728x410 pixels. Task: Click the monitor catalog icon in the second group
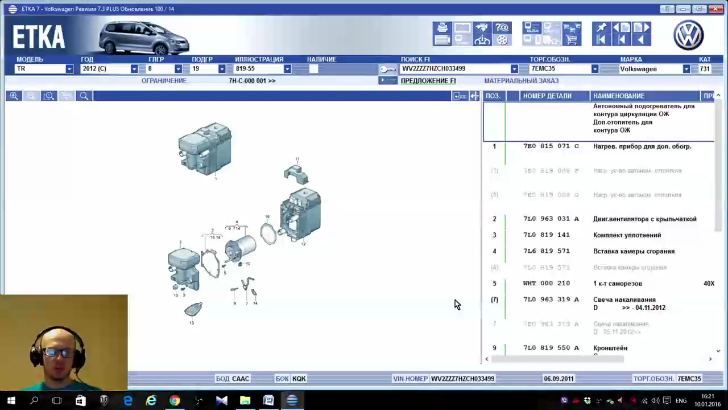(532, 28)
